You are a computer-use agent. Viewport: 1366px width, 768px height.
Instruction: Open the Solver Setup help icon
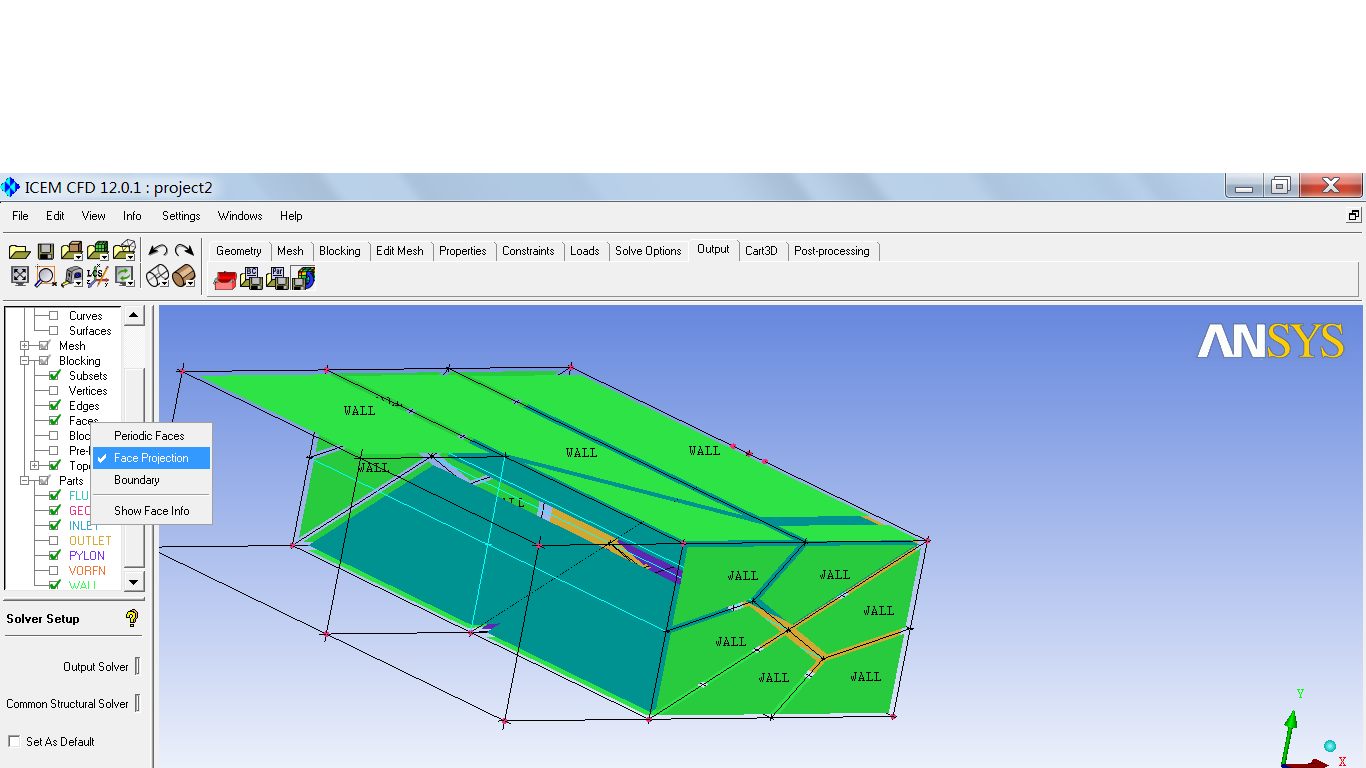pyautogui.click(x=132, y=618)
